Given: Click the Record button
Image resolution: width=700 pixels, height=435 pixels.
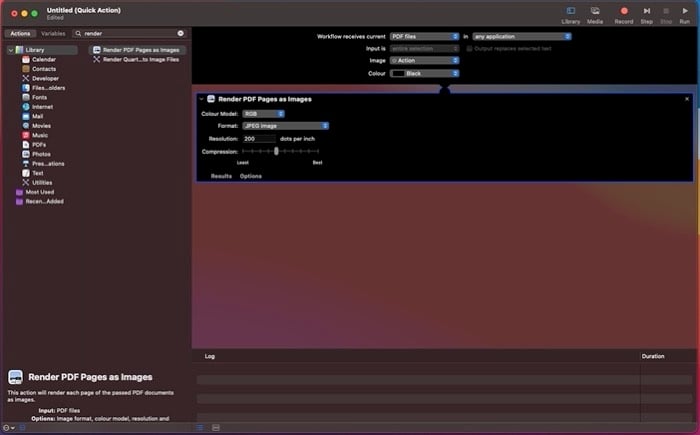Looking at the screenshot, I should pyautogui.click(x=624, y=11).
